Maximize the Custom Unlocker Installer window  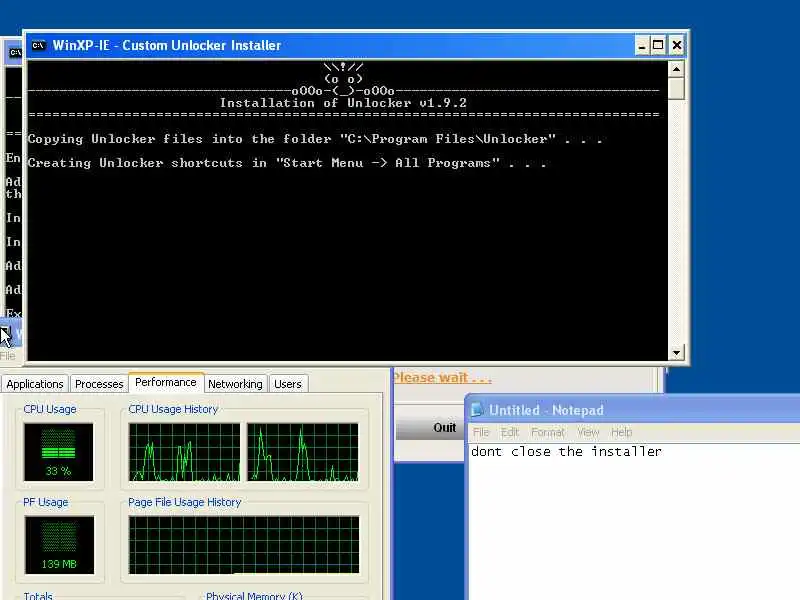pos(659,45)
